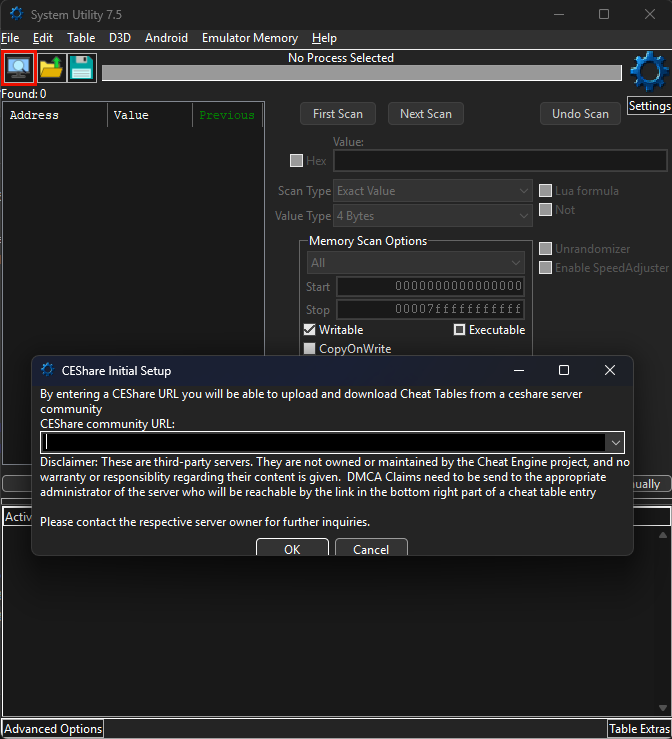Click the open folder load table icon
Screen dimensions: 672x739
click(51, 68)
